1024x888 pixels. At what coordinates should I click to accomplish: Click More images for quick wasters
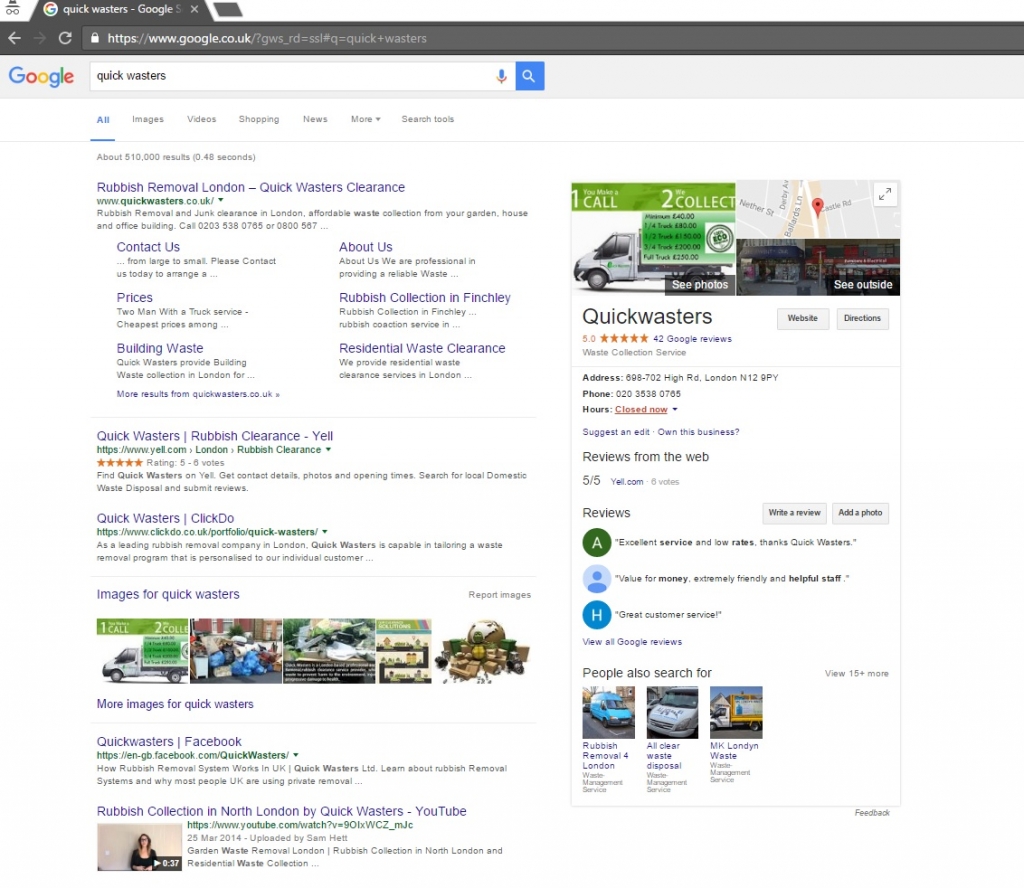pyautogui.click(x=175, y=704)
